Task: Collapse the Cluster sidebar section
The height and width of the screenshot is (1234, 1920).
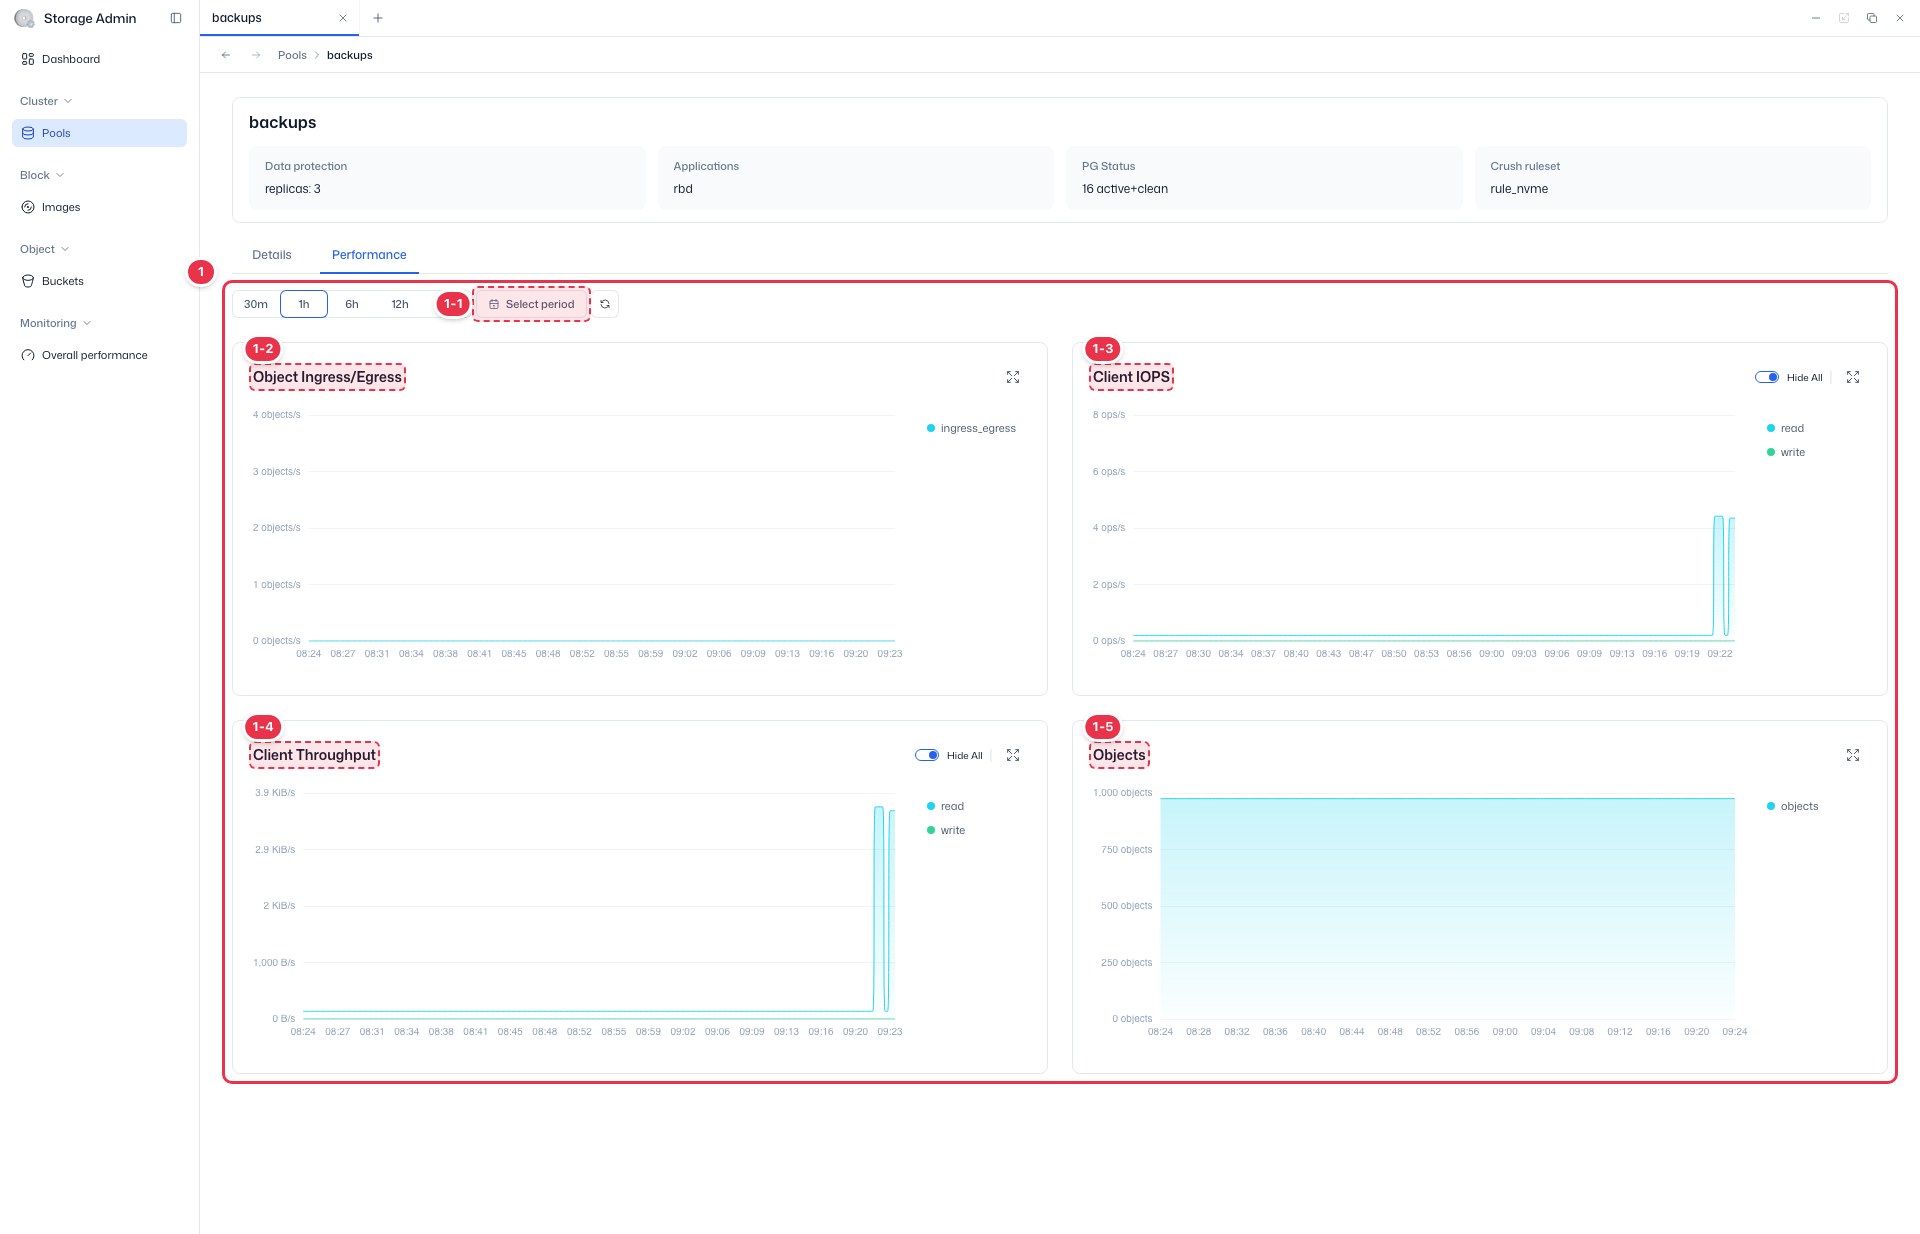Action: 46,101
